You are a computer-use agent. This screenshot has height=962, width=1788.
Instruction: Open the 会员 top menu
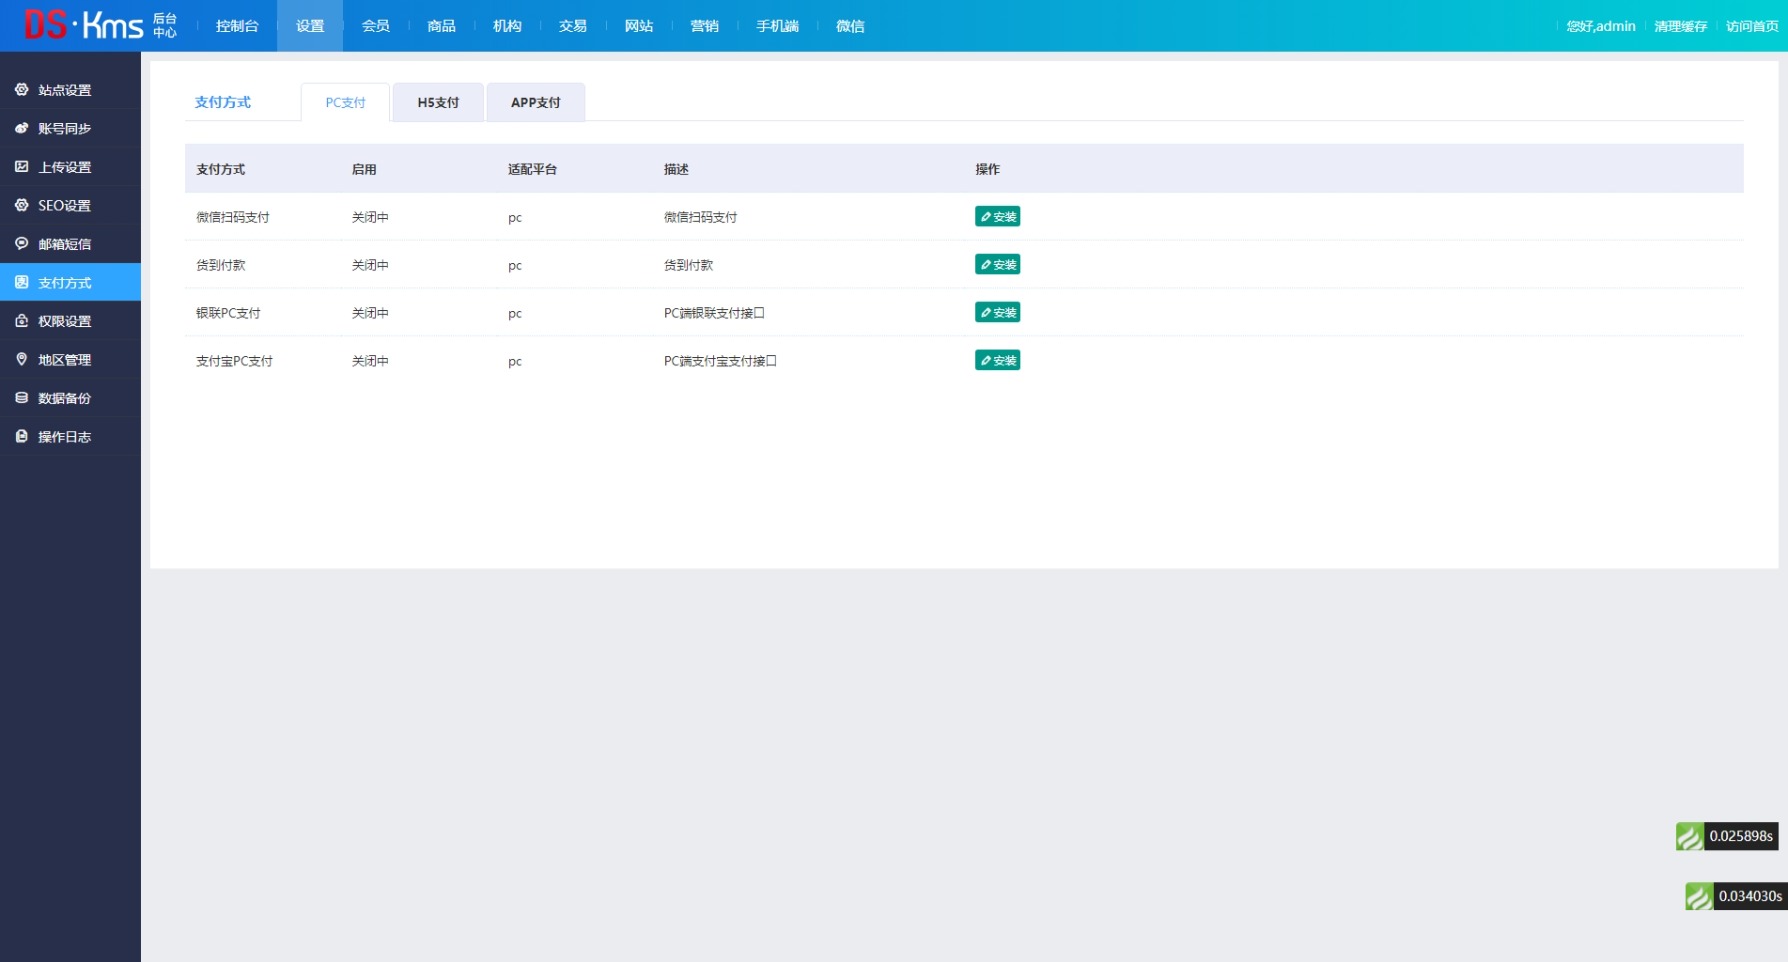(376, 26)
